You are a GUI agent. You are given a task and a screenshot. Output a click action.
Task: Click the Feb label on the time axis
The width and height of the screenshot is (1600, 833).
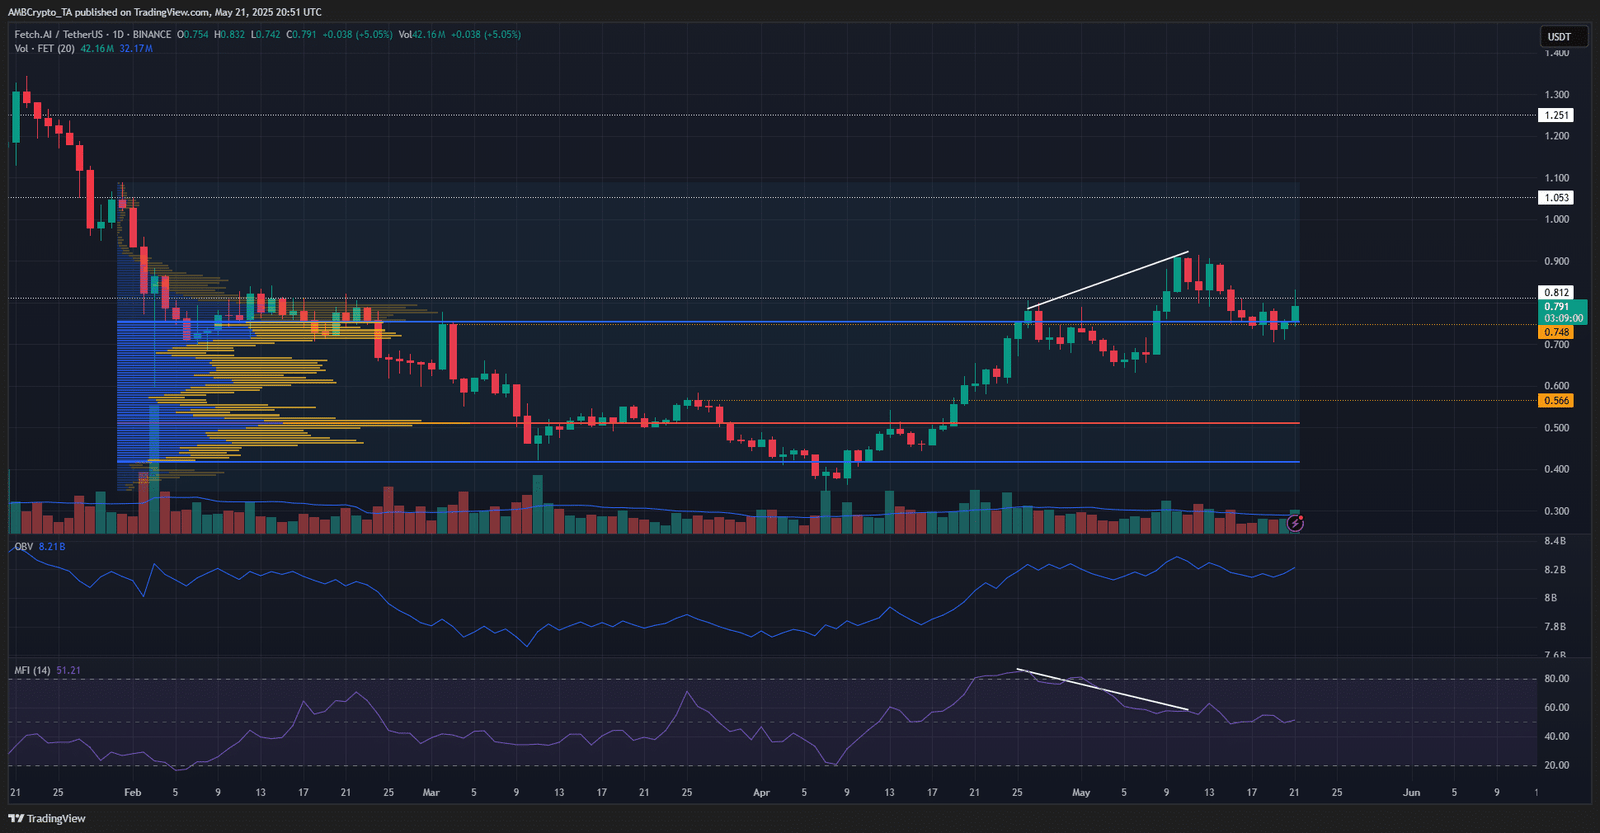coord(133,793)
